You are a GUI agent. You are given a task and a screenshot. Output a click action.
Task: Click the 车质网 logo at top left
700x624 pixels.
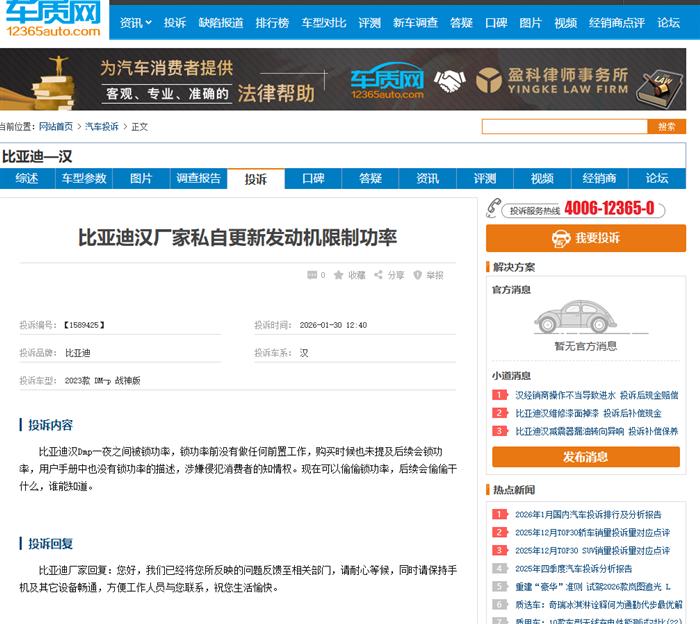coord(51,20)
